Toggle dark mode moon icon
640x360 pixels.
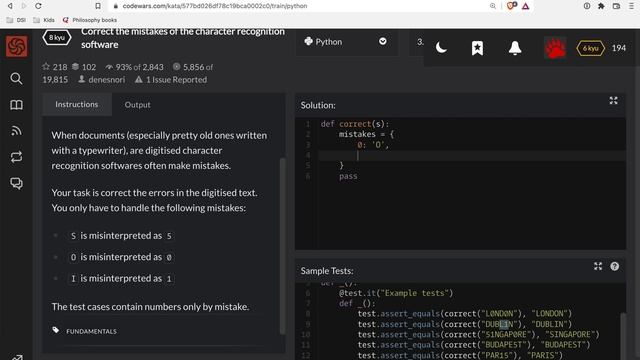[x=441, y=48]
